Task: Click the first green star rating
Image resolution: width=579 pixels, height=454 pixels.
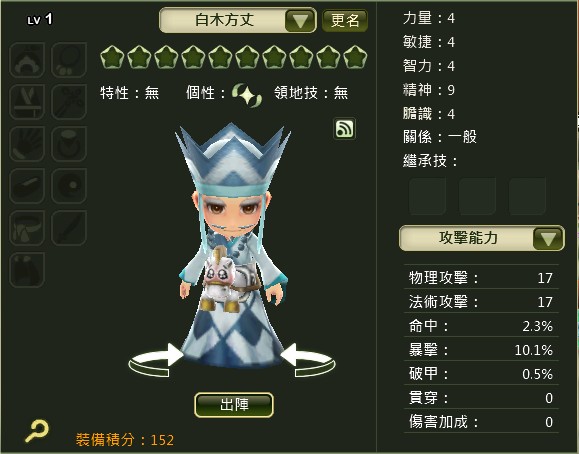Action: coord(112,57)
